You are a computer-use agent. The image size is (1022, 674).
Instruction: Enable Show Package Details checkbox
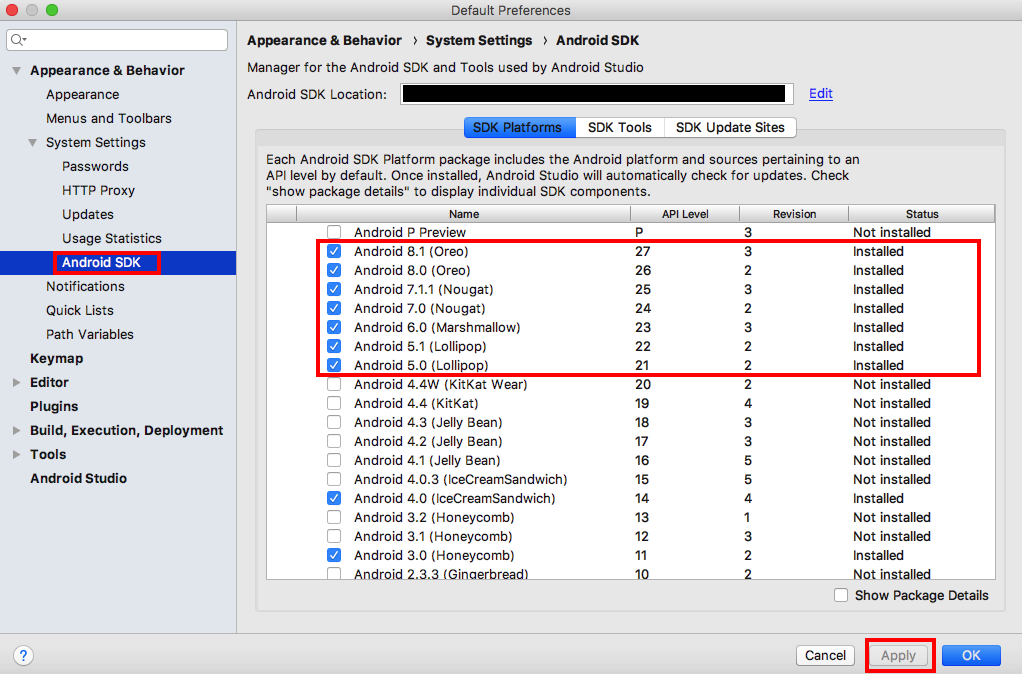tap(841, 595)
